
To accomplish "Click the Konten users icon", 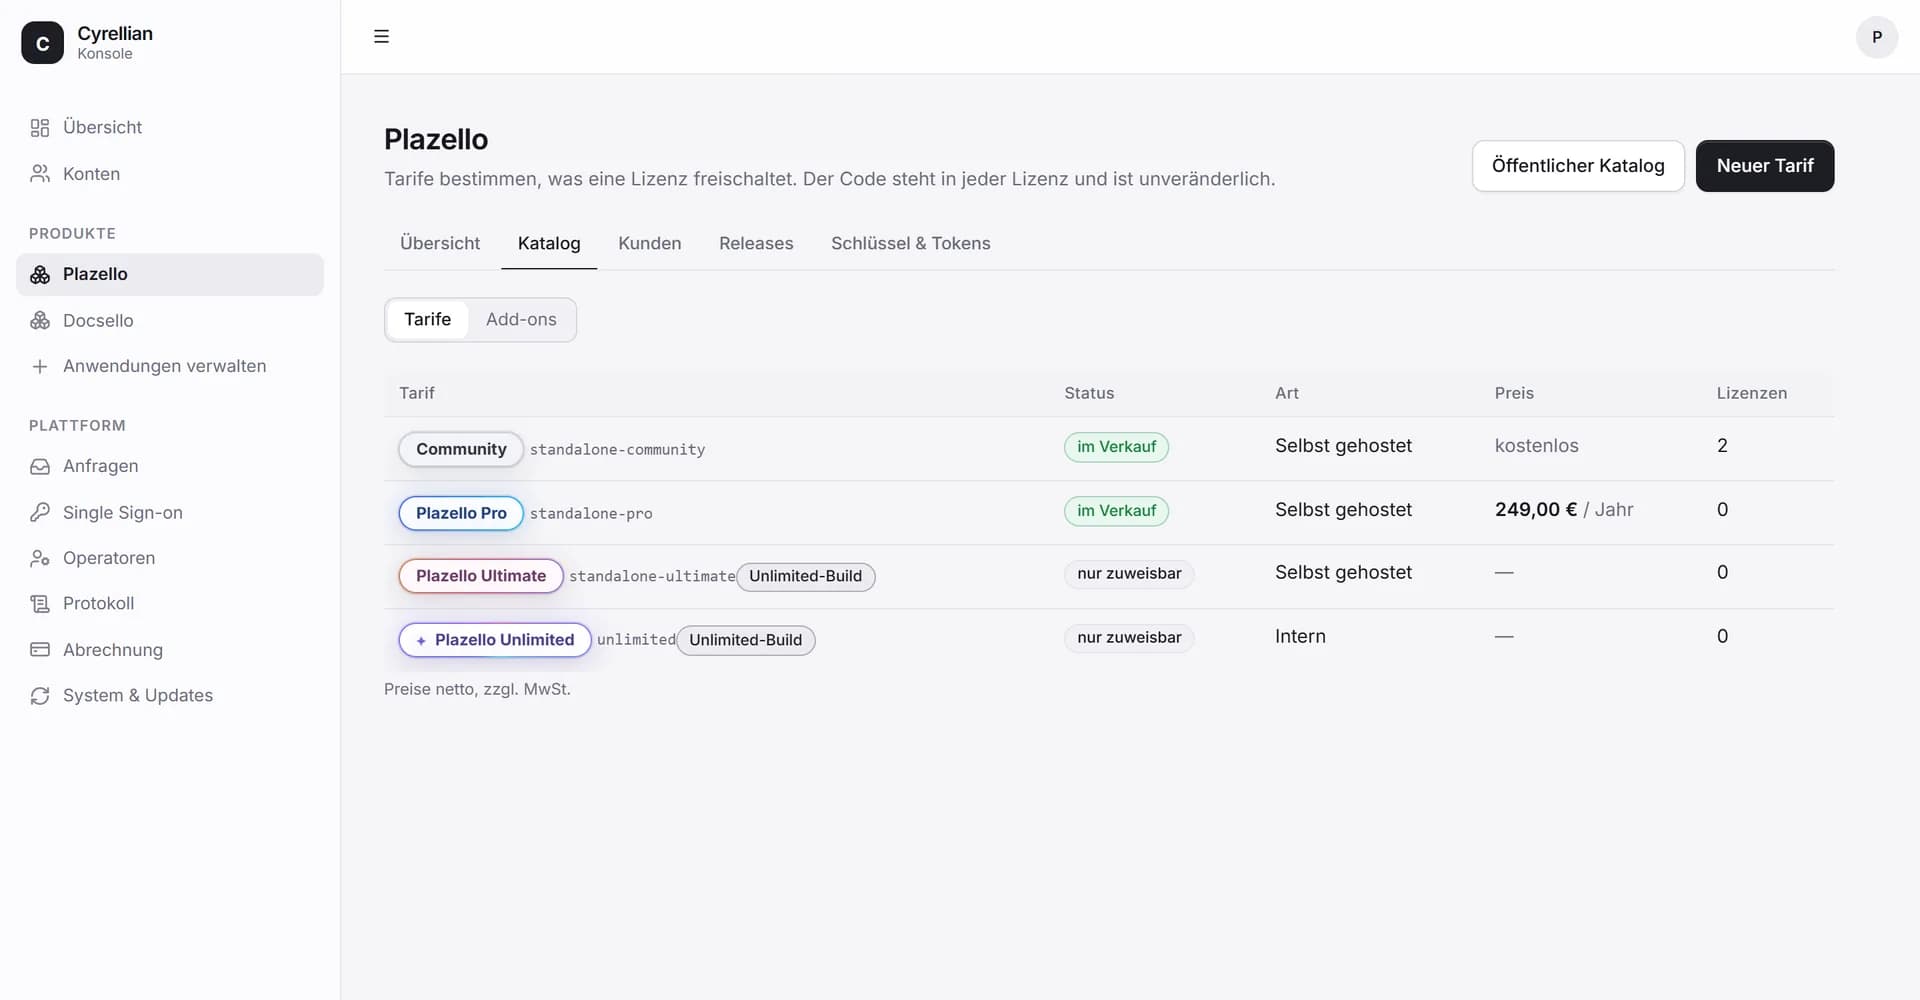I will point(40,174).
